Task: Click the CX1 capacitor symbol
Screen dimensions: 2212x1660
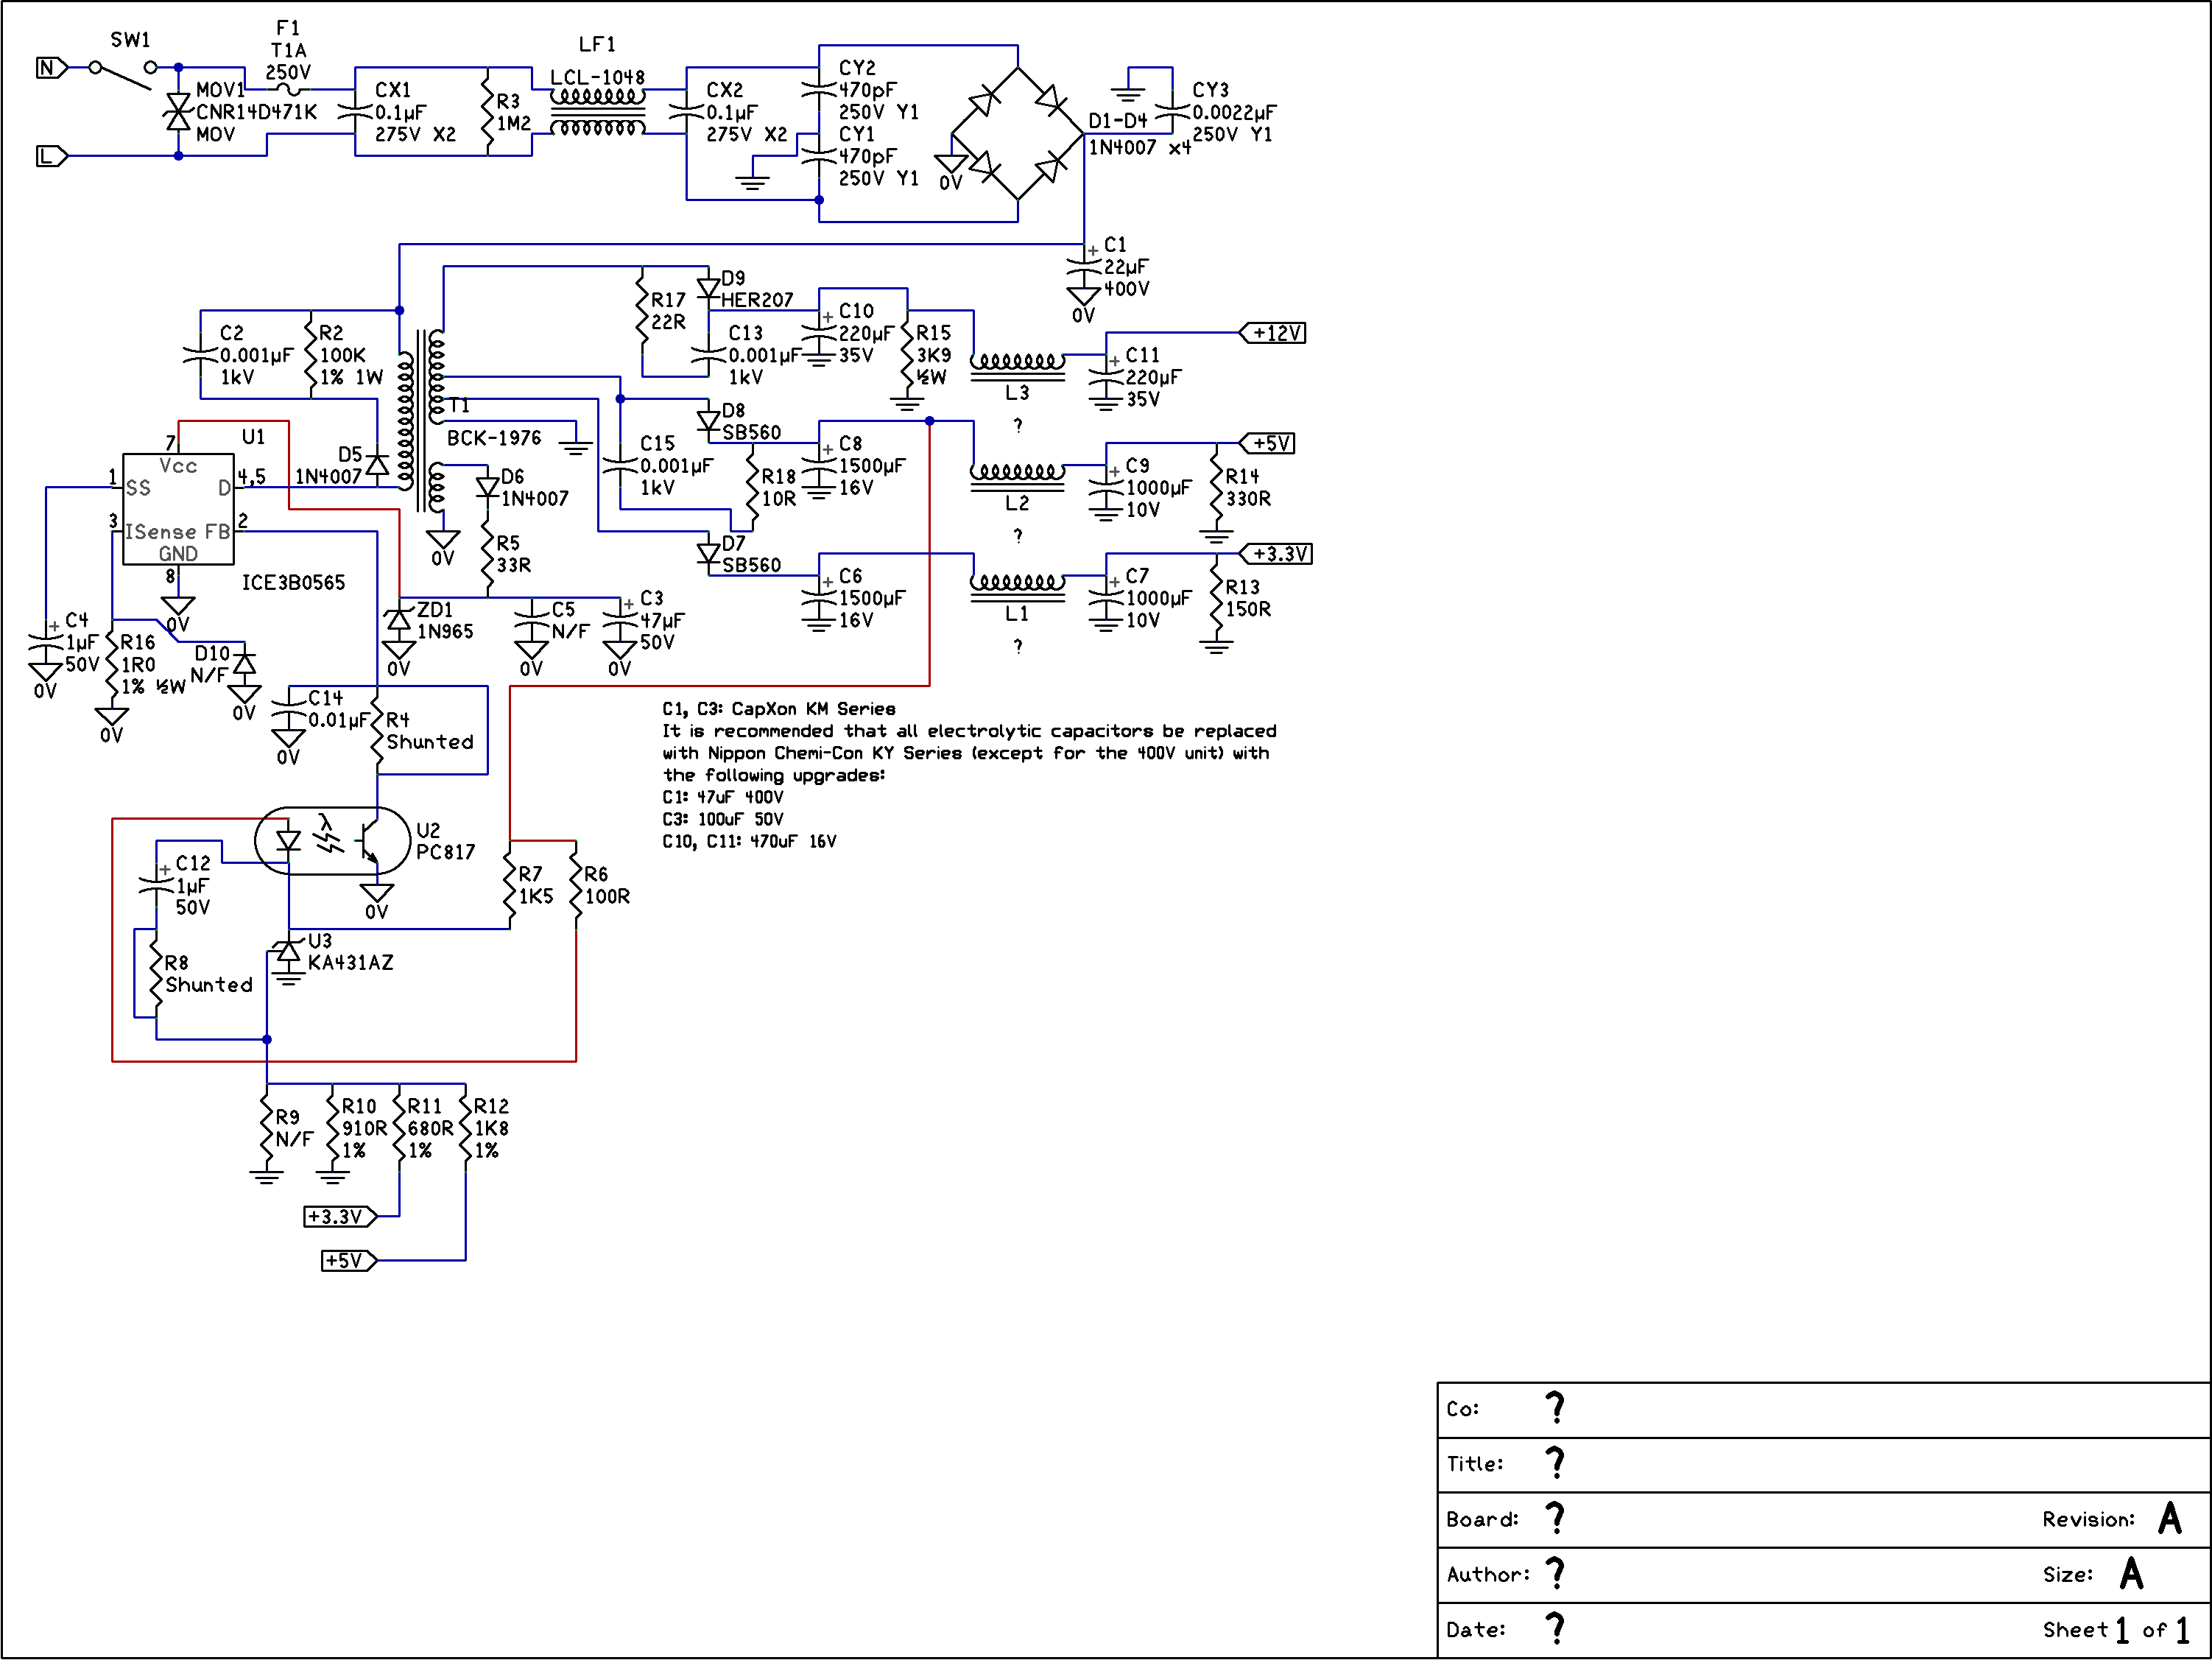Action: point(355,112)
